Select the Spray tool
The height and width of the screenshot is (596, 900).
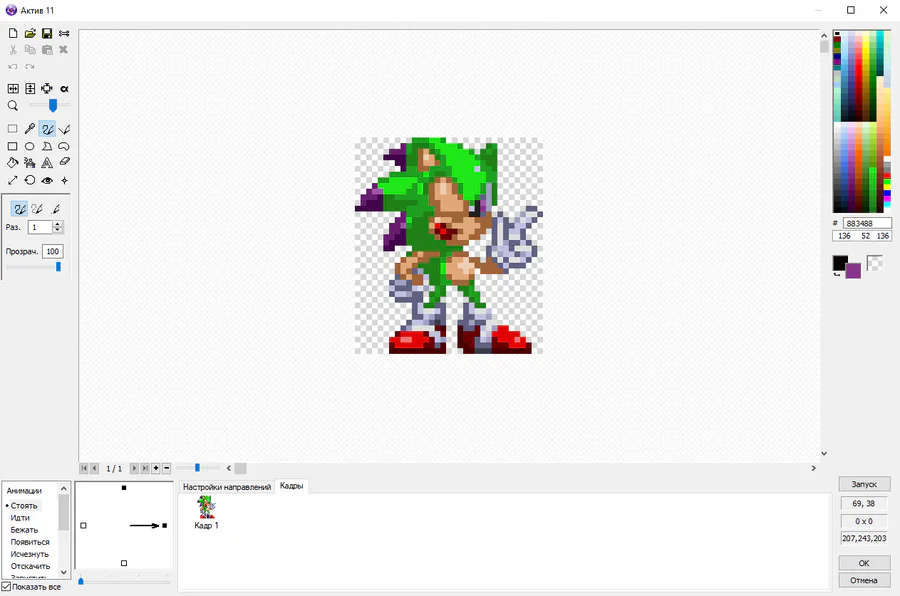coord(30,163)
